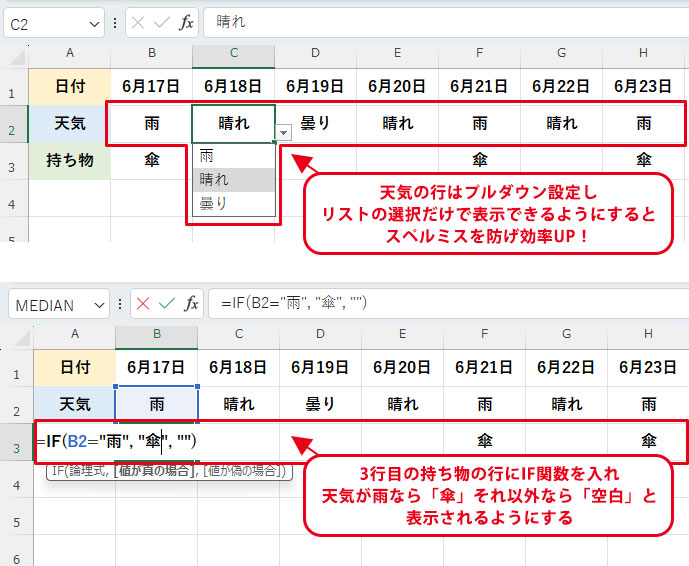This screenshot has width=689, height=566.
Task: Click the fx insert function icon beside MEDIAN
Action: pos(188,303)
